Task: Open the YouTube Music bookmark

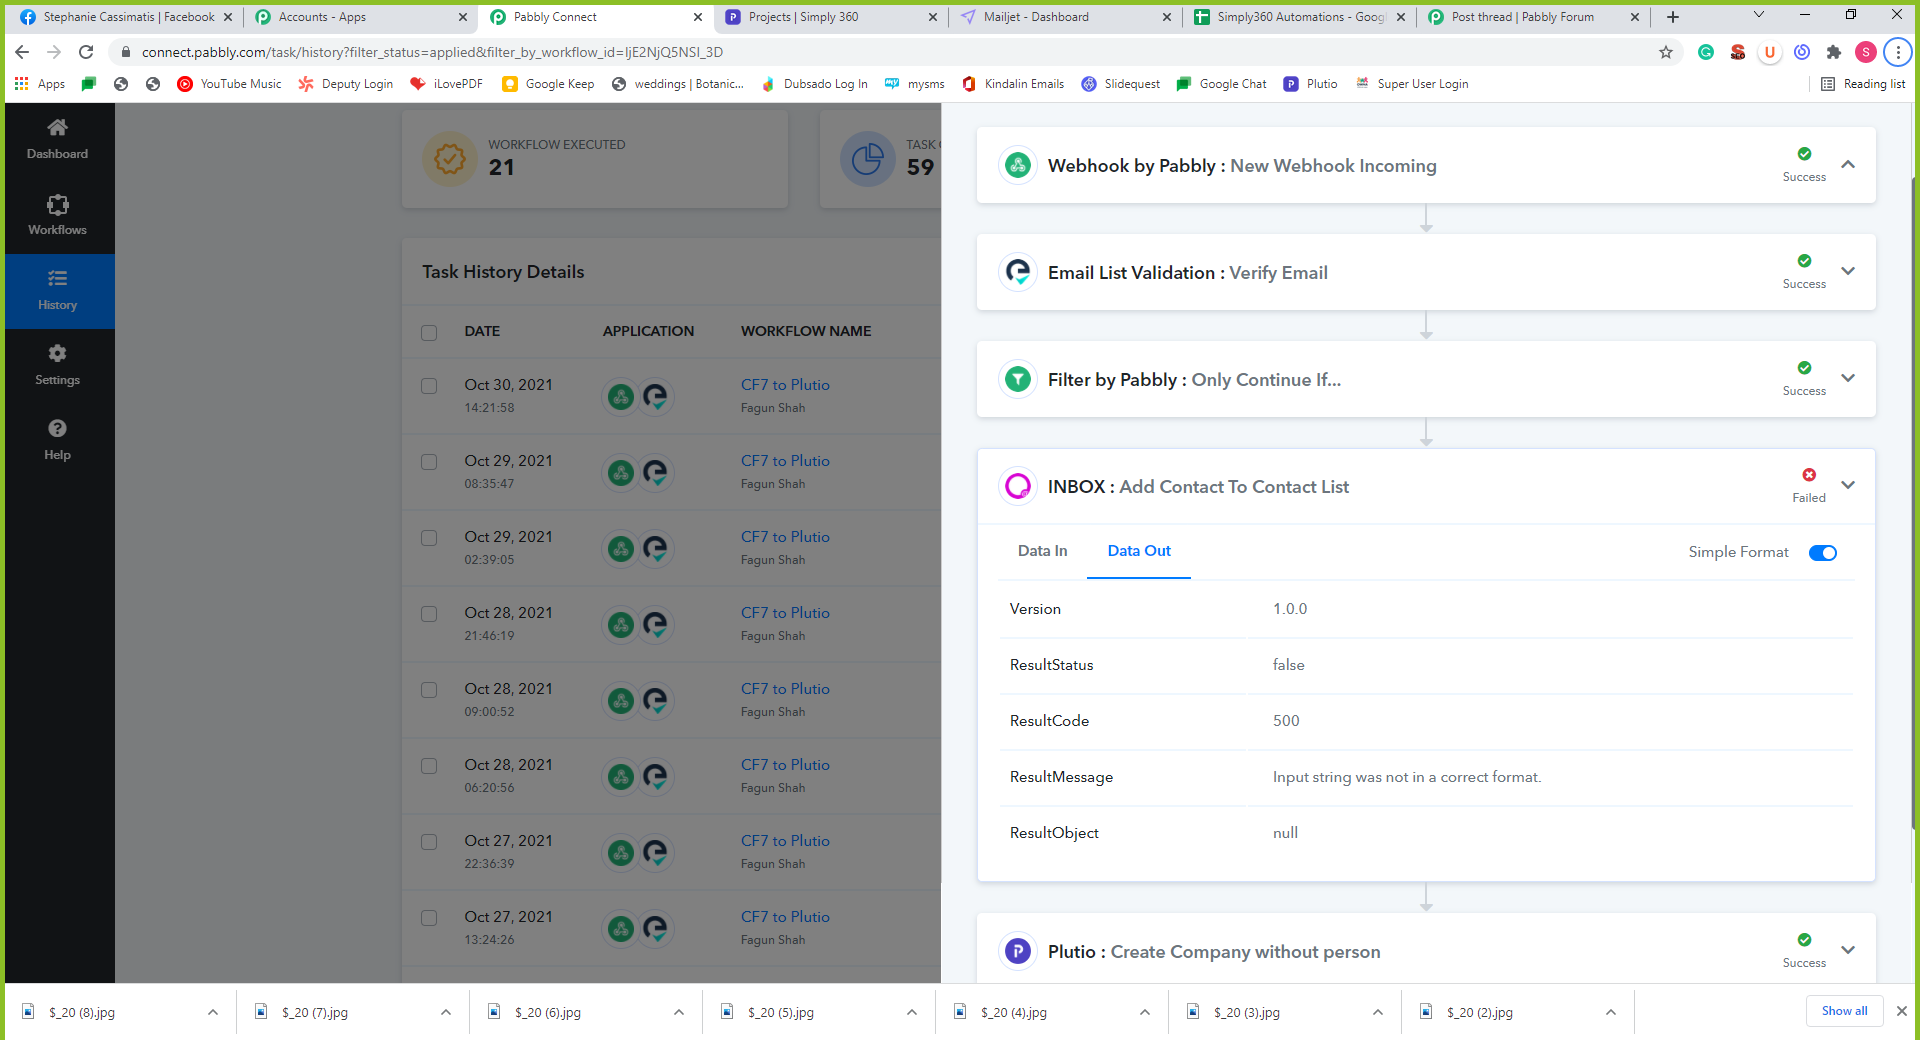Action: [x=229, y=84]
